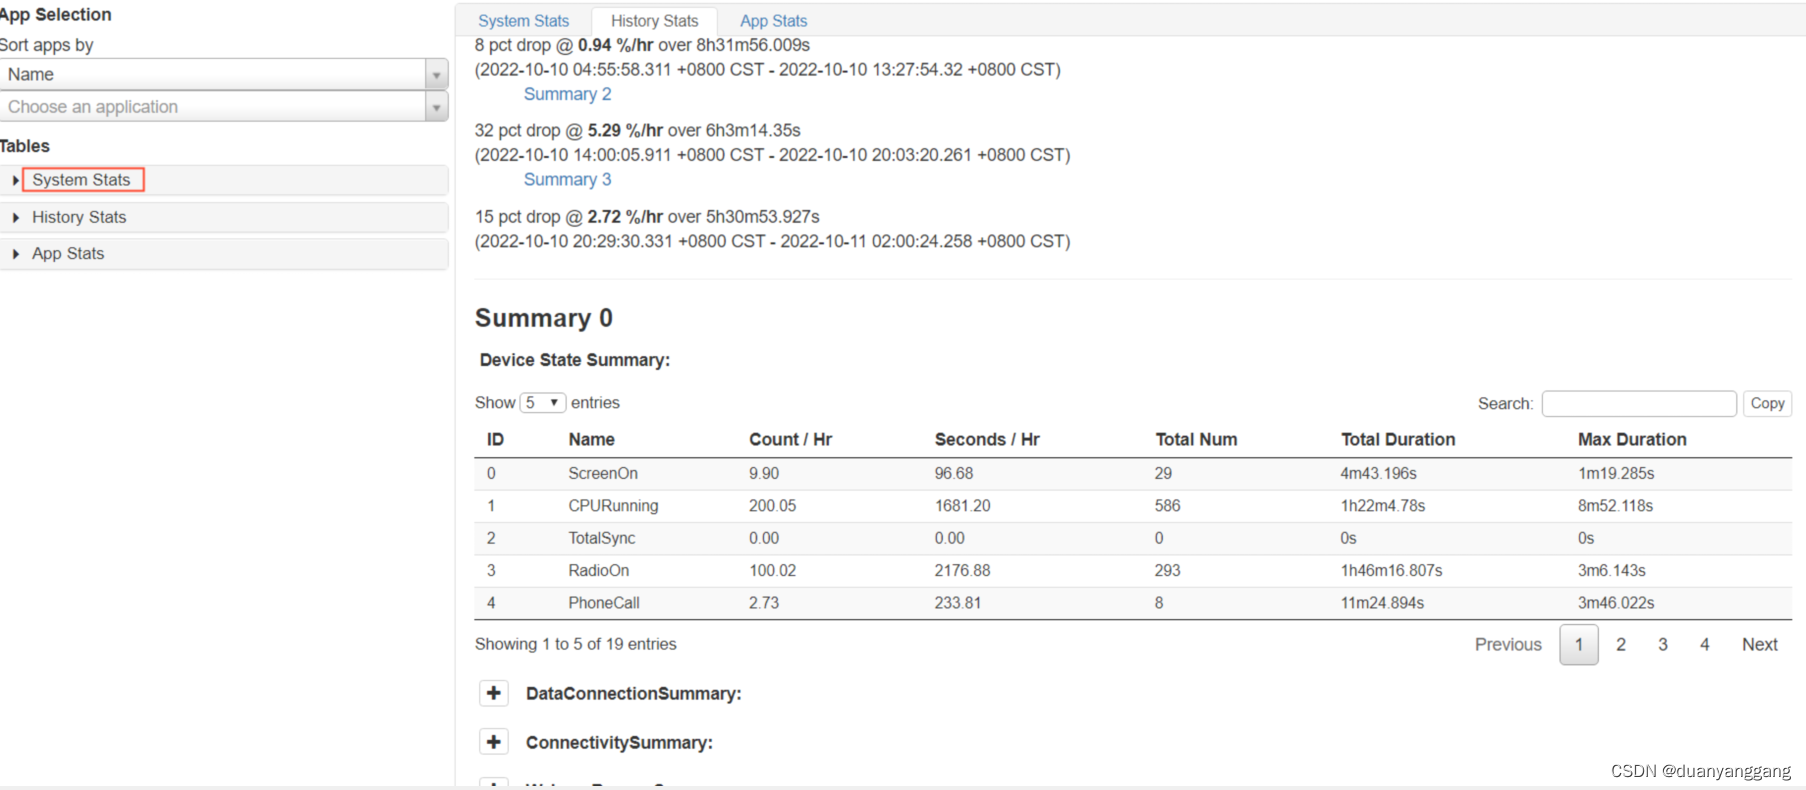Click the 200.05 Count / Hr value

[x=773, y=506]
